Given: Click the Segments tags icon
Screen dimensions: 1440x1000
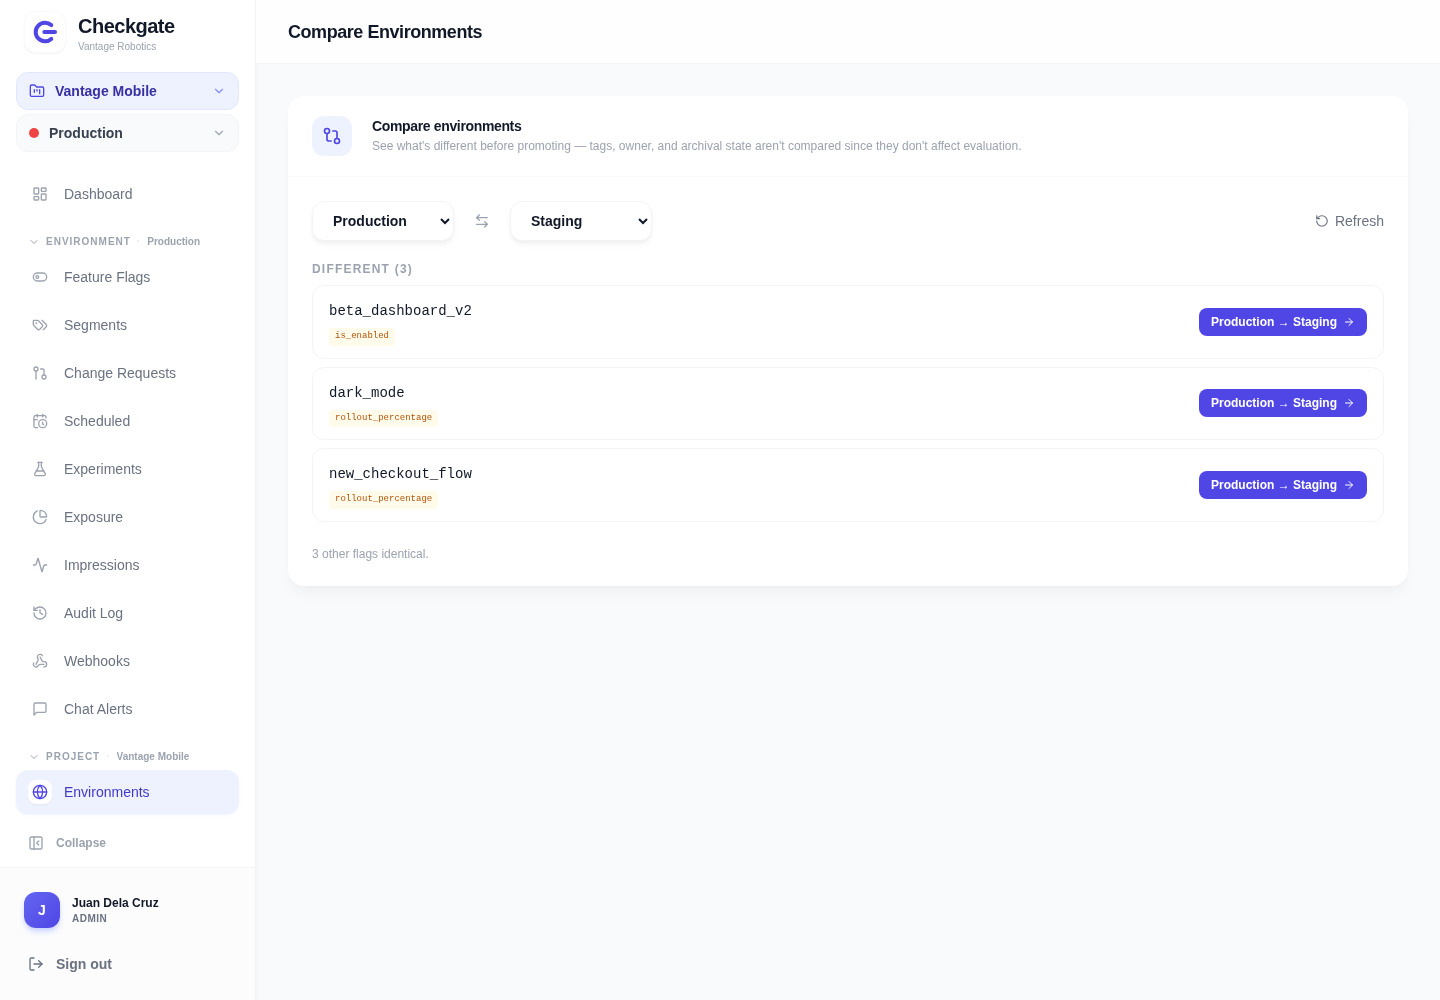Looking at the screenshot, I should click(x=40, y=325).
